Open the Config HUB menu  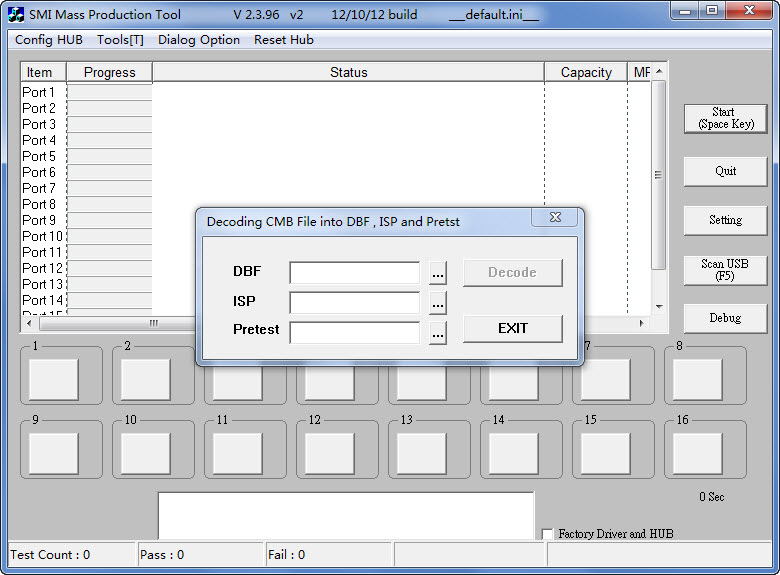pyautogui.click(x=49, y=40)
